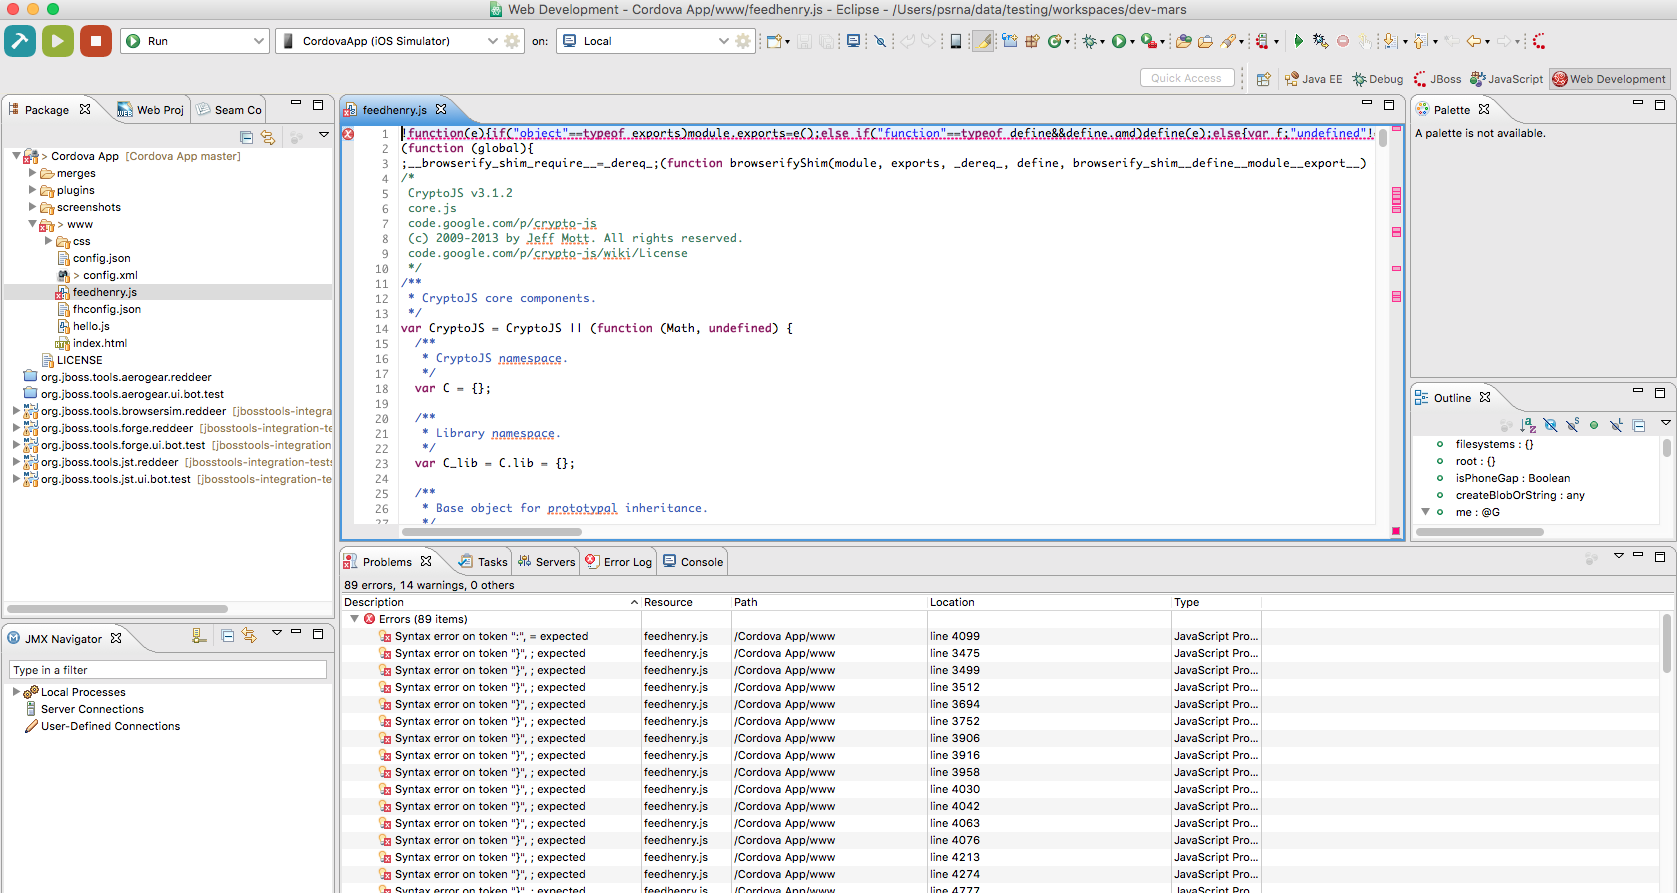Click the teal hammer build button
The height and width of the screenshot is (893, 1677).
click(x=20, y=41)
